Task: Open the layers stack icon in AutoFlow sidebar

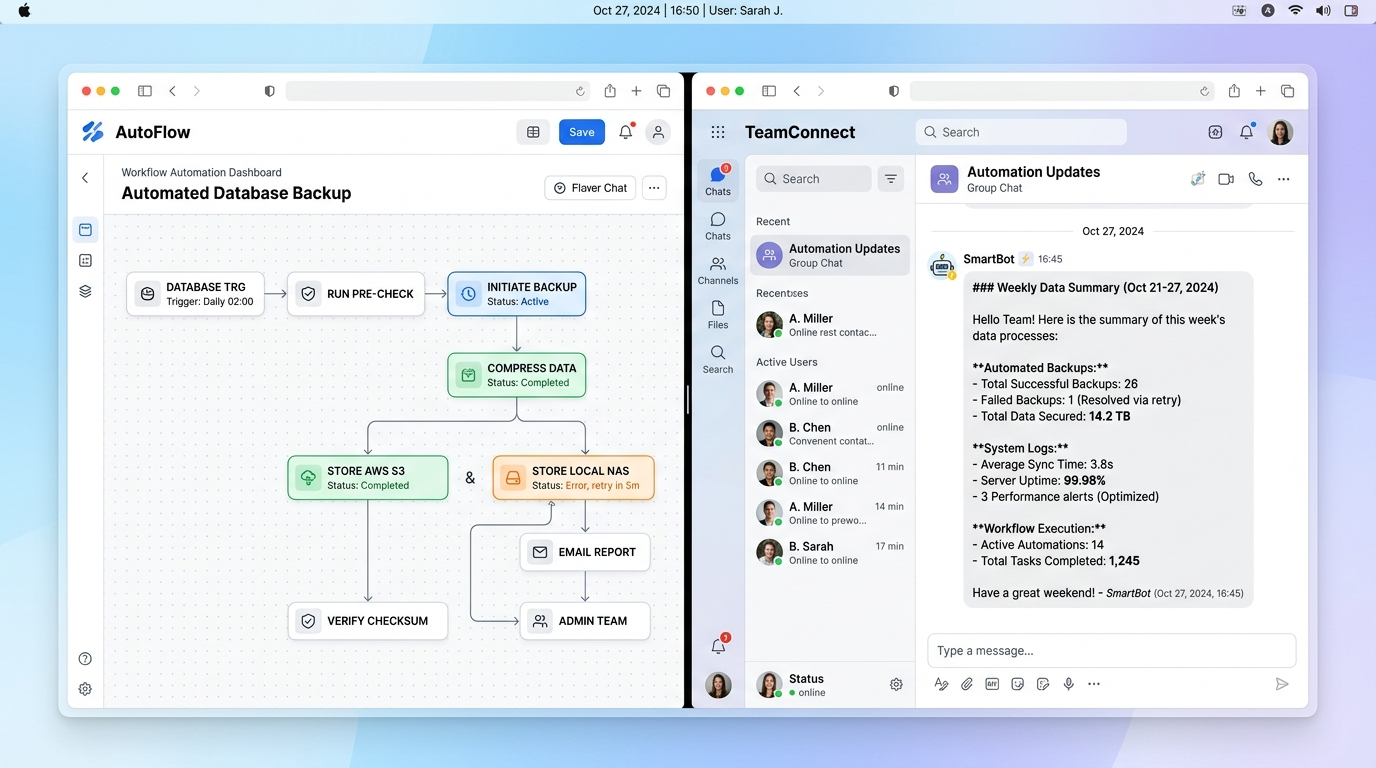Action: click(85, 292)
